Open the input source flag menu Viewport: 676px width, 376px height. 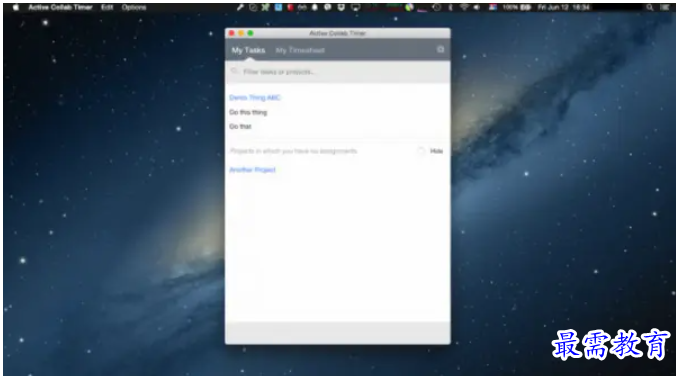492,7
